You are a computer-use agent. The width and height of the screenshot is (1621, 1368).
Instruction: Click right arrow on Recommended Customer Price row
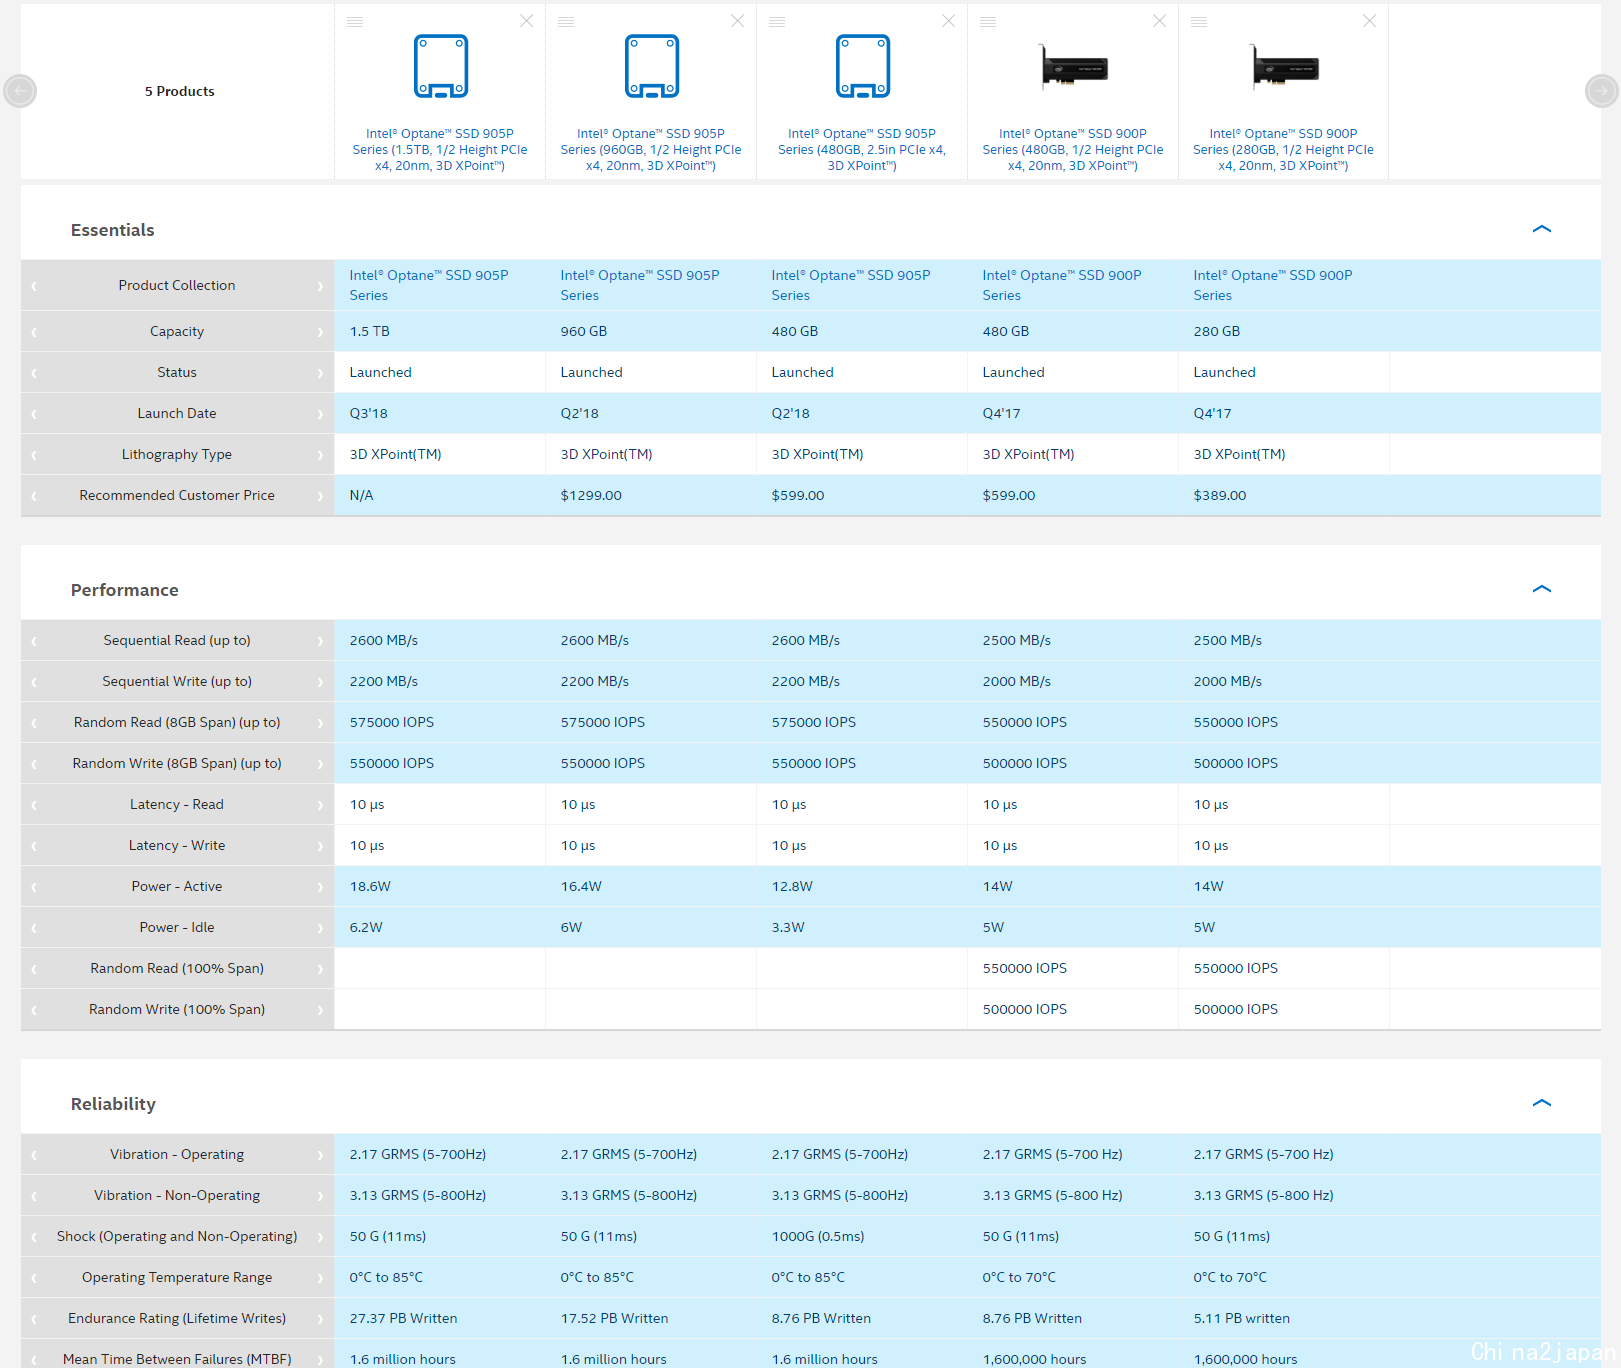pos(320,496)
